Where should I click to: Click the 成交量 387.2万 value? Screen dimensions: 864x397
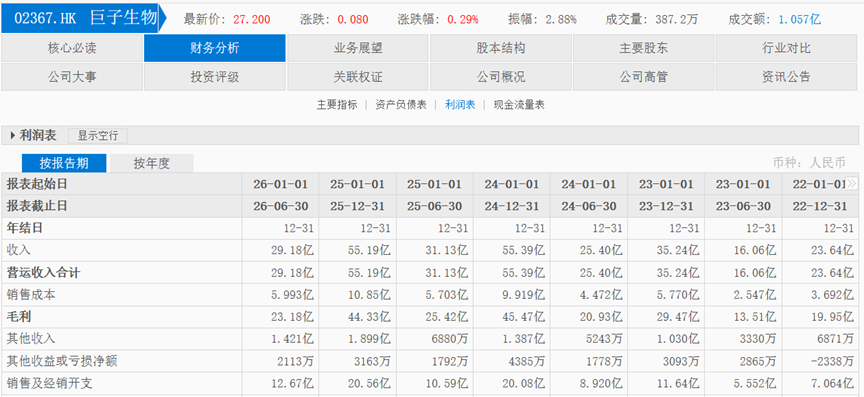pos(677,20)
